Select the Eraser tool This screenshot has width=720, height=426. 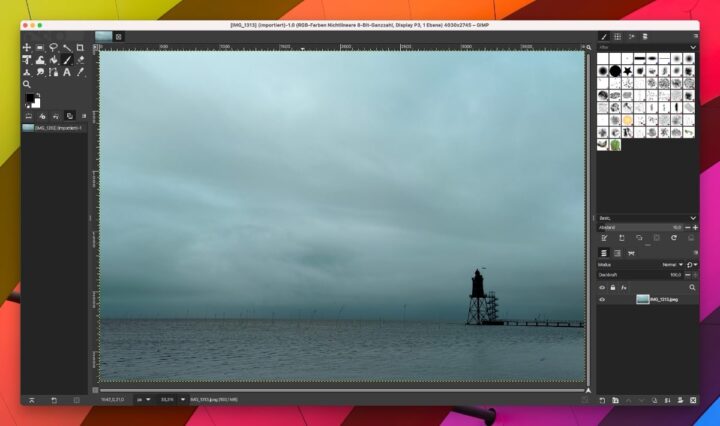click(80, 60)
